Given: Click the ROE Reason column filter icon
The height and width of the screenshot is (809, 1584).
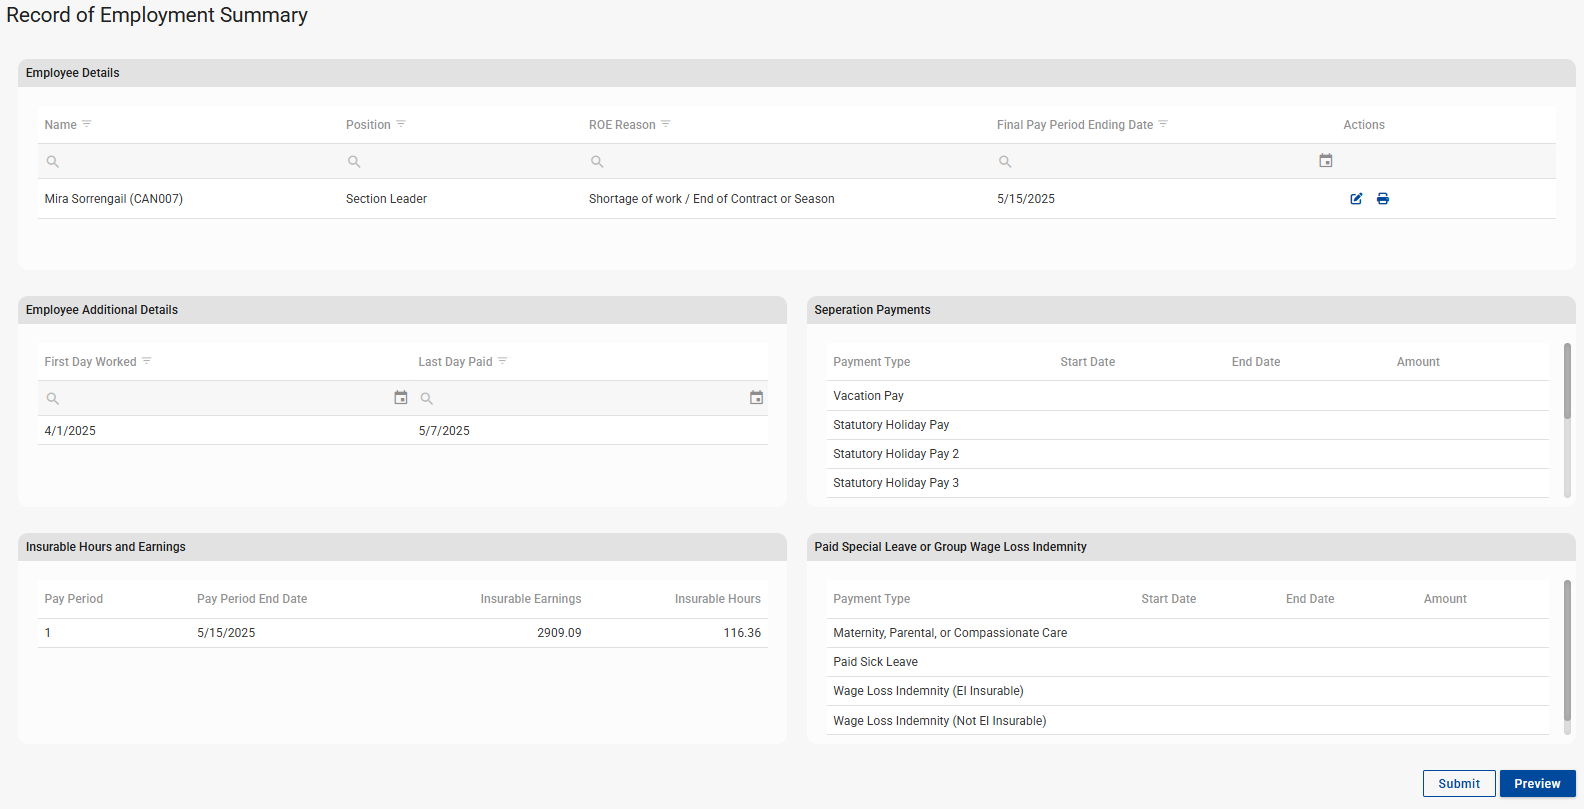Looking at the screenshot, I should (666, 124).
